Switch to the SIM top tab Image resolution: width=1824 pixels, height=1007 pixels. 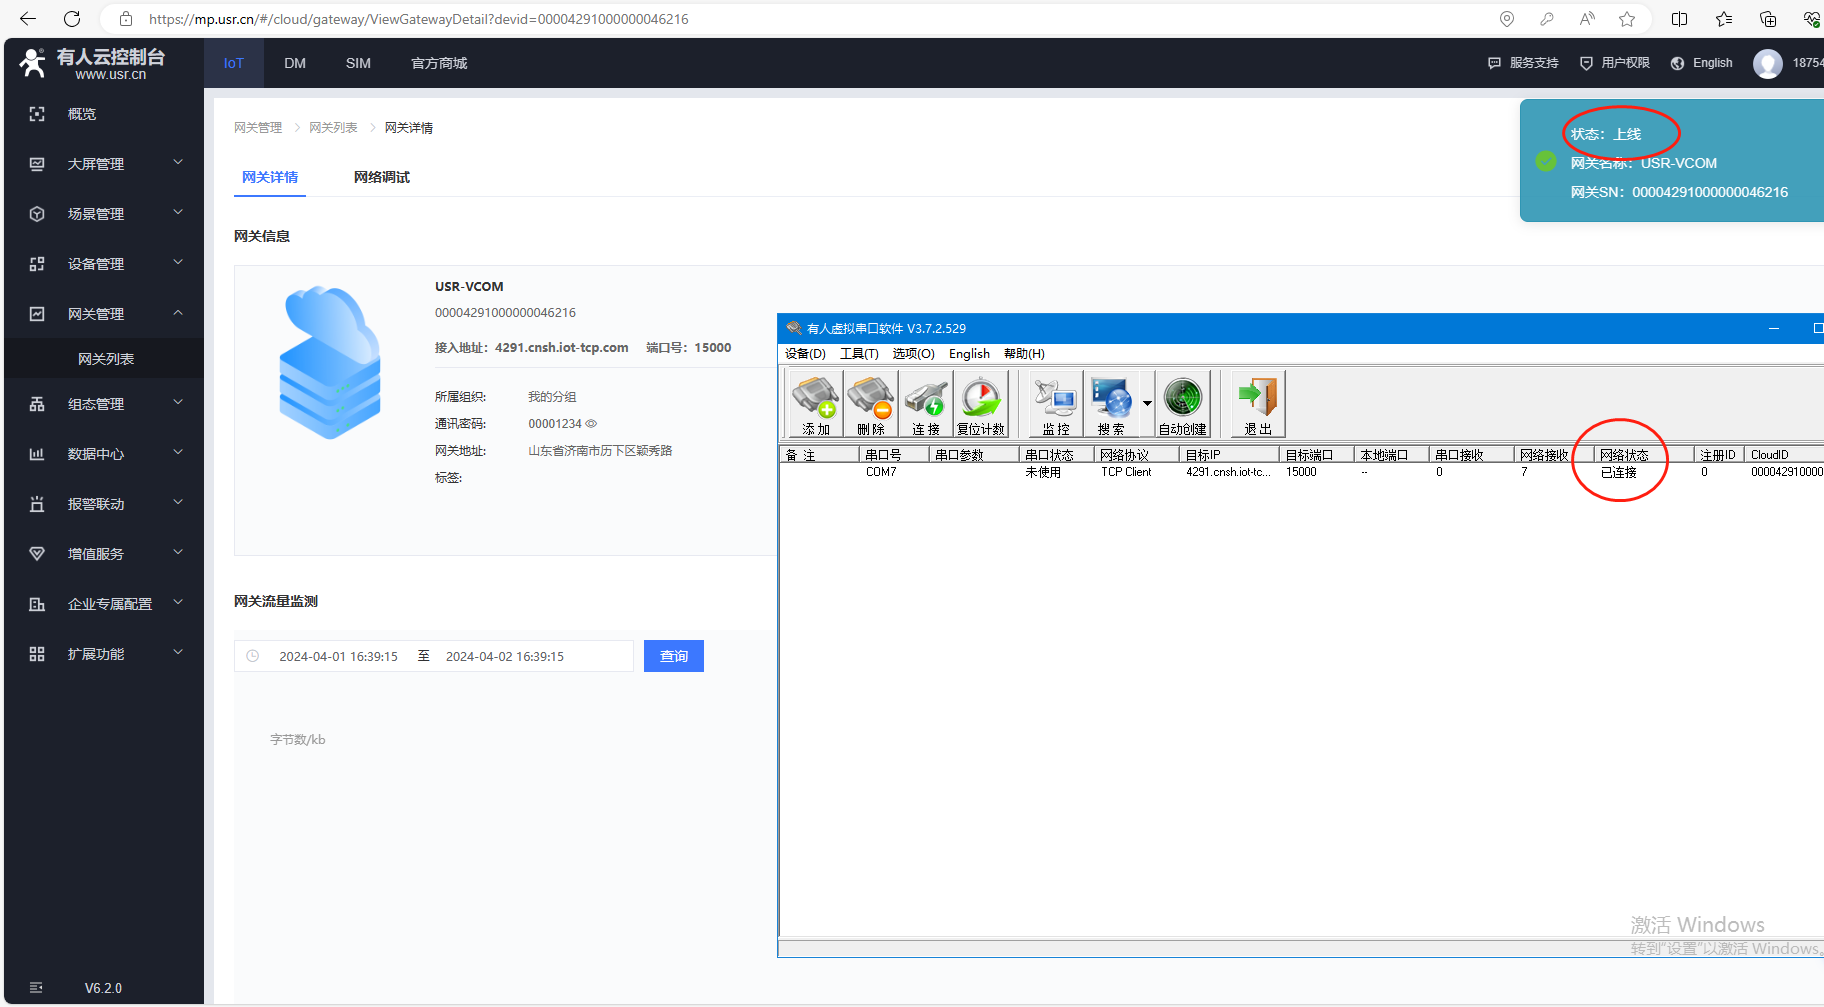358,63
